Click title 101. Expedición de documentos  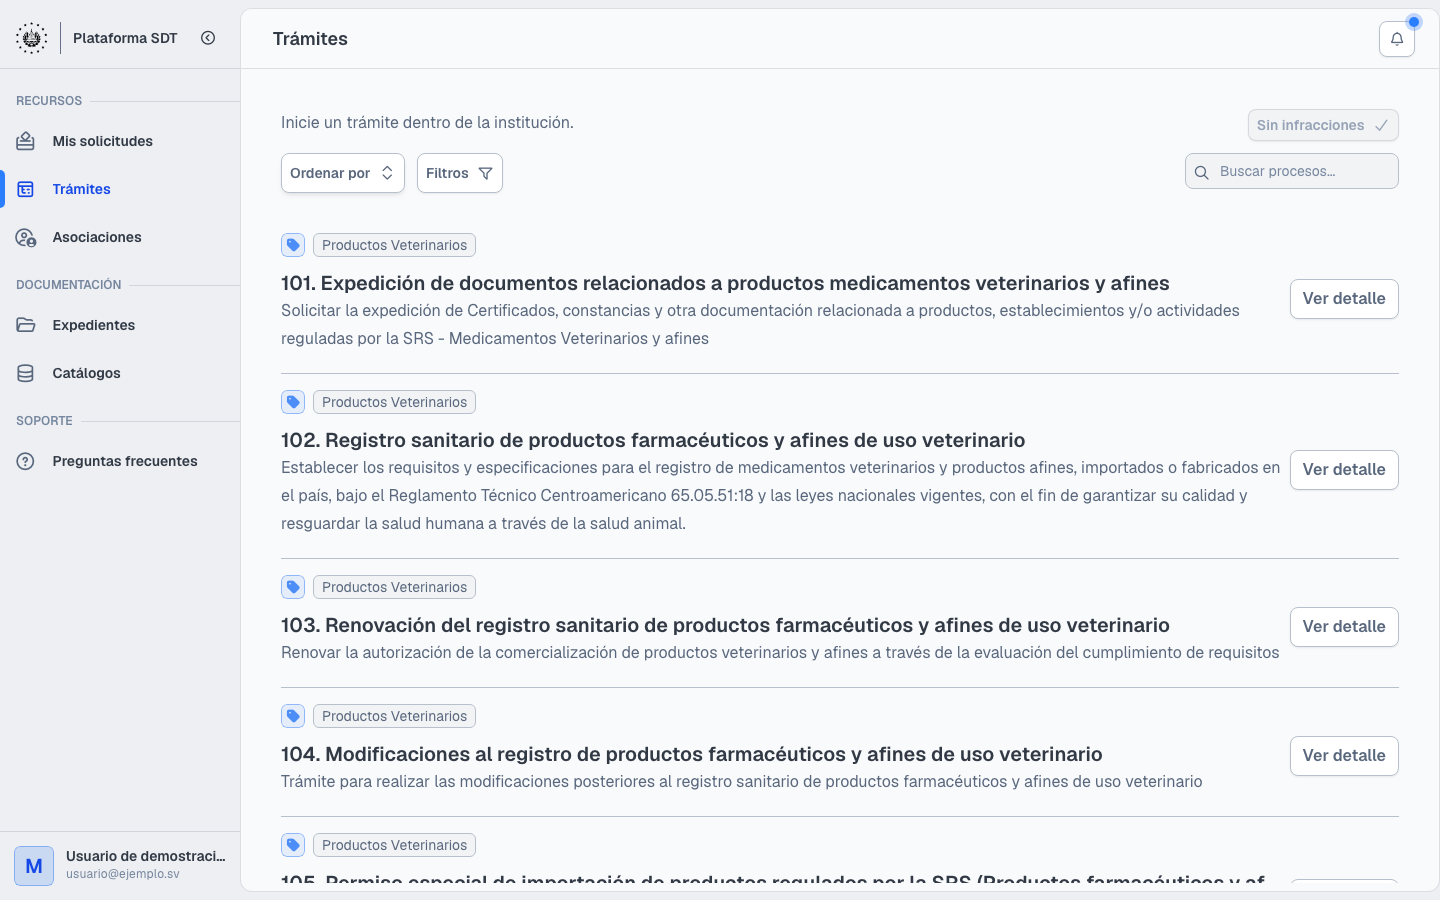pos(725,283)
